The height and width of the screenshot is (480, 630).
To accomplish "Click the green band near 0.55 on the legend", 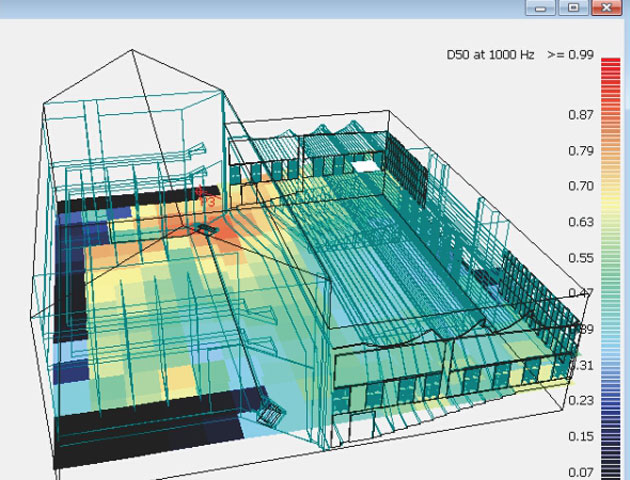I will pos(609,257).
